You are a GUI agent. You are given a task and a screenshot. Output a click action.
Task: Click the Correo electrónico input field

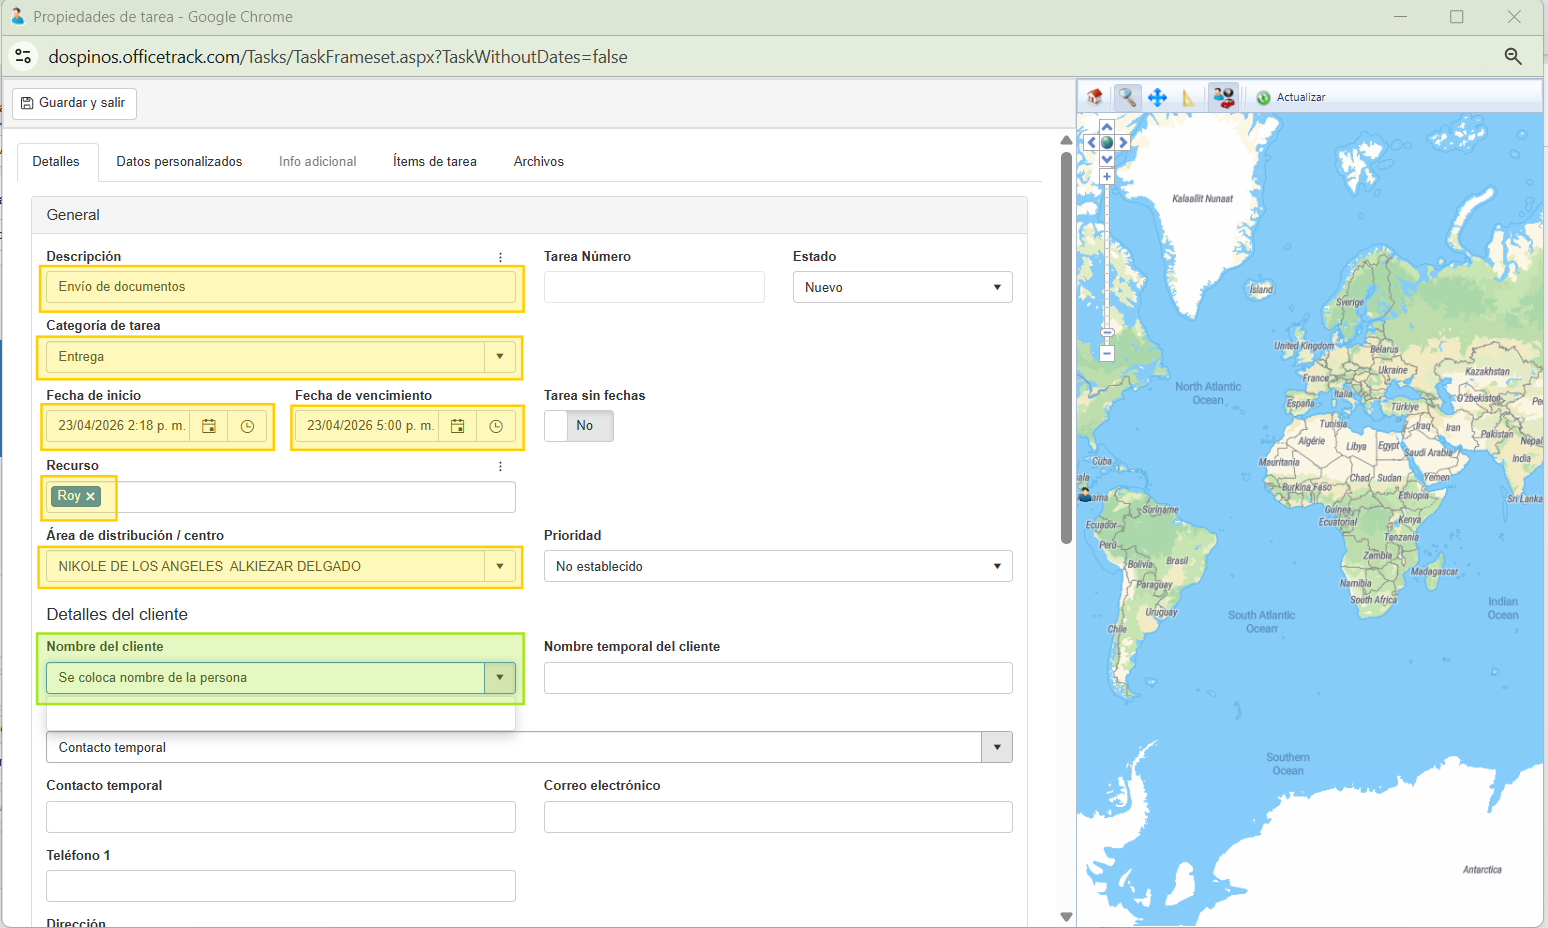tap(777, 817)
